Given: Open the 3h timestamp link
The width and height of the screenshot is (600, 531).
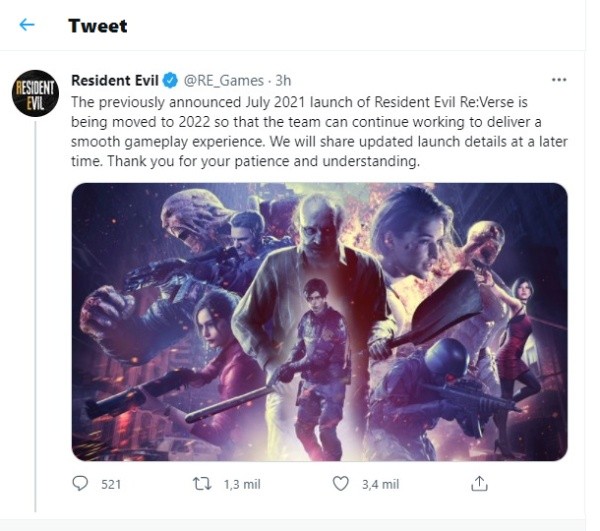Looking at the screenshot, I should point(283,80).
